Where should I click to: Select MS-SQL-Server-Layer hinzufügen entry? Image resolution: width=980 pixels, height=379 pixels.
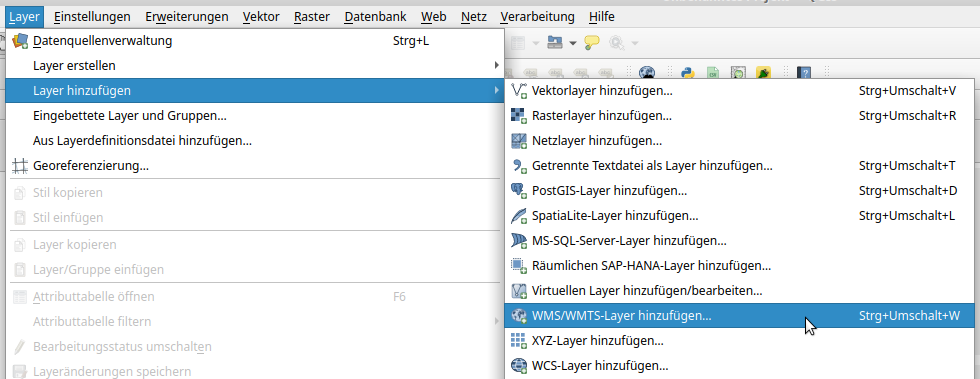(740, 241)
